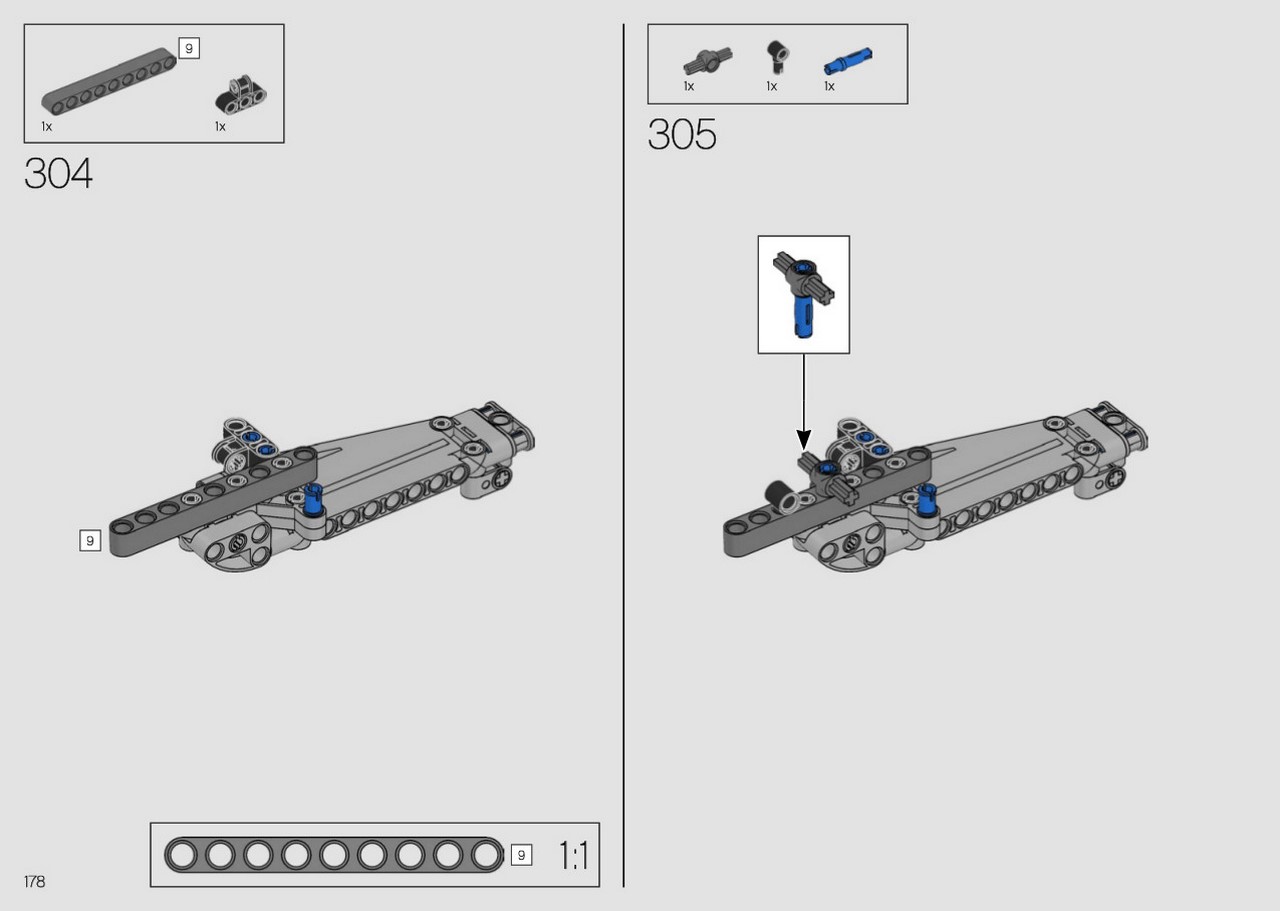The image size is (1280, 911).
Task: Click the step number 305
Action: point(682,134)
